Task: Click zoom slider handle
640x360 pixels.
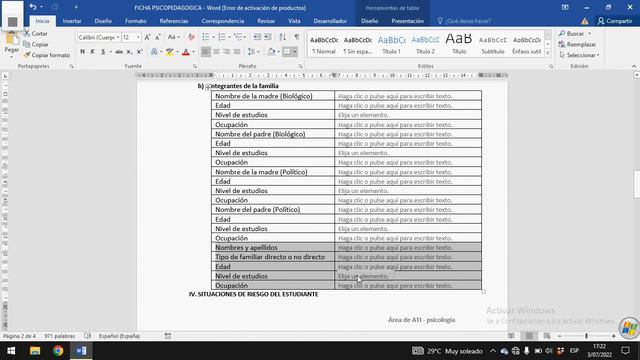Action: coord(587,336)
